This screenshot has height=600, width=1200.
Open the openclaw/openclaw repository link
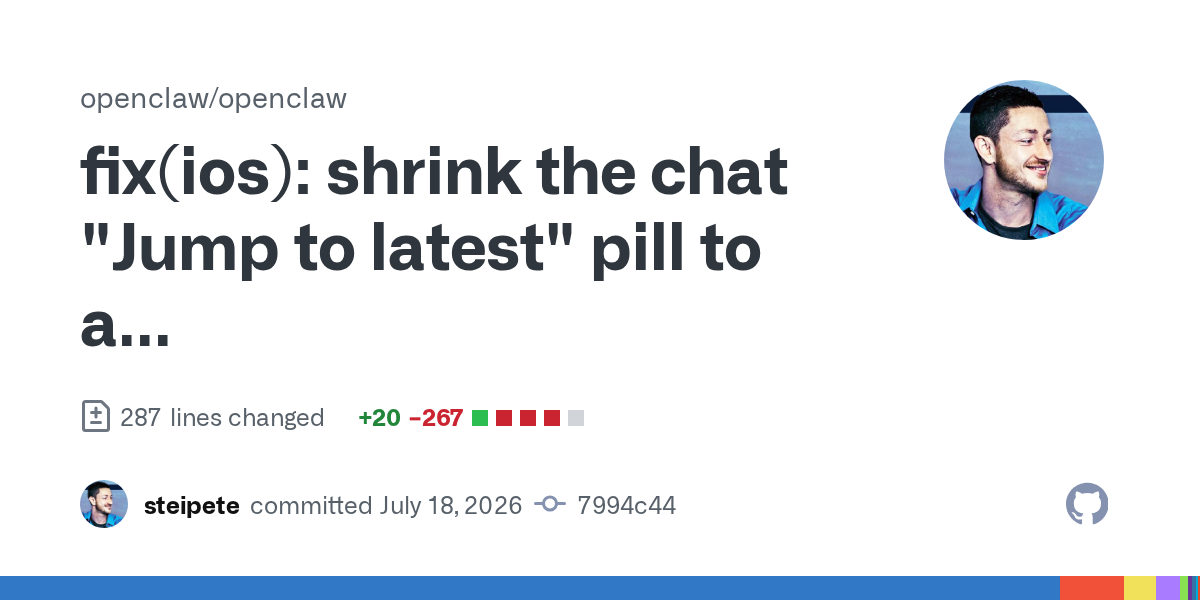pyautogui.click(x=213, y=99)
